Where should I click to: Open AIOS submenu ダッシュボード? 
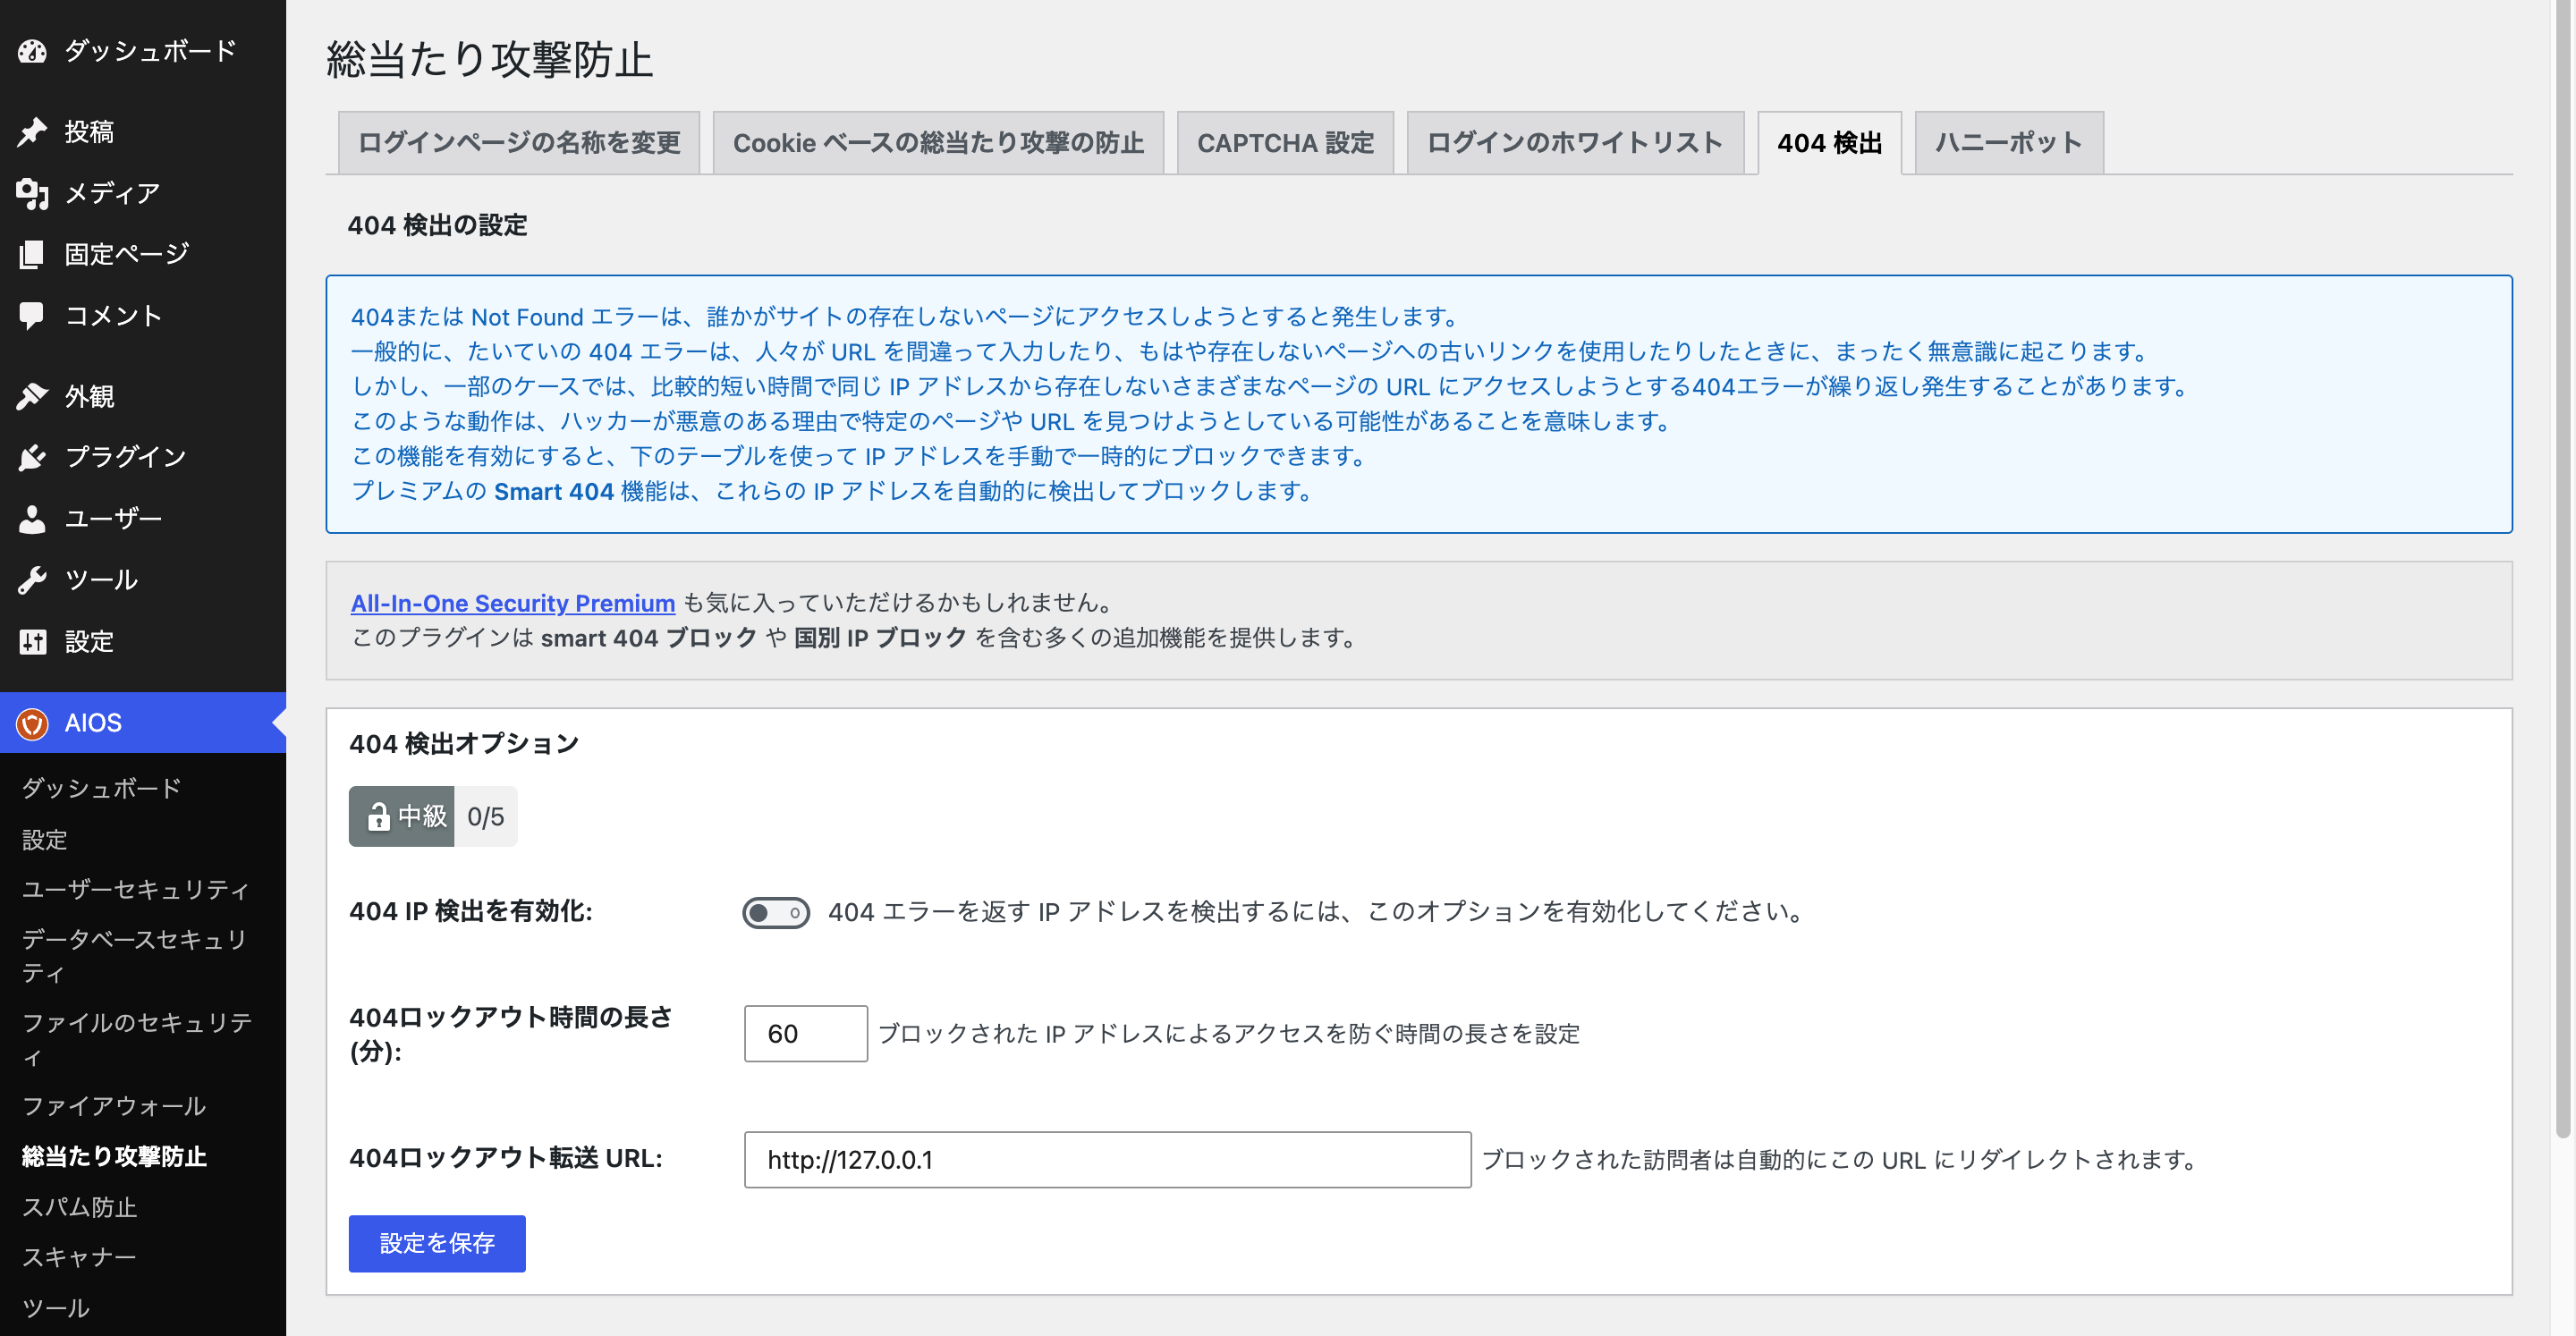pos(102,788)
